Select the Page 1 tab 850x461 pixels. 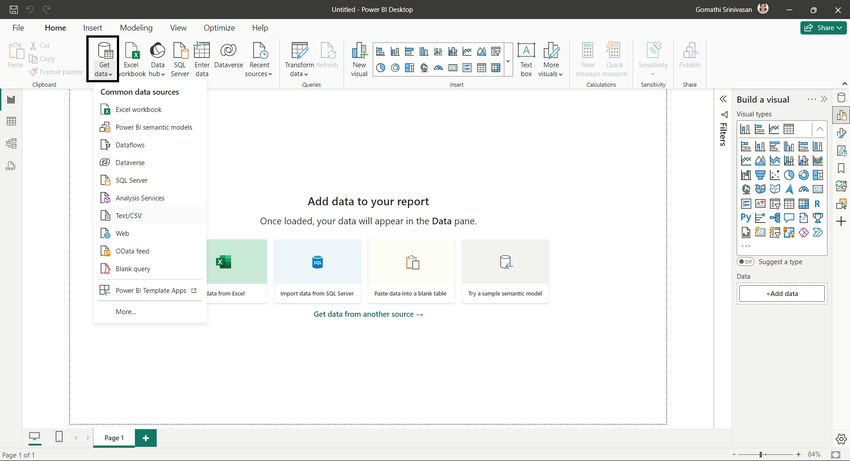pyautogui.click(x=114, y=438)
